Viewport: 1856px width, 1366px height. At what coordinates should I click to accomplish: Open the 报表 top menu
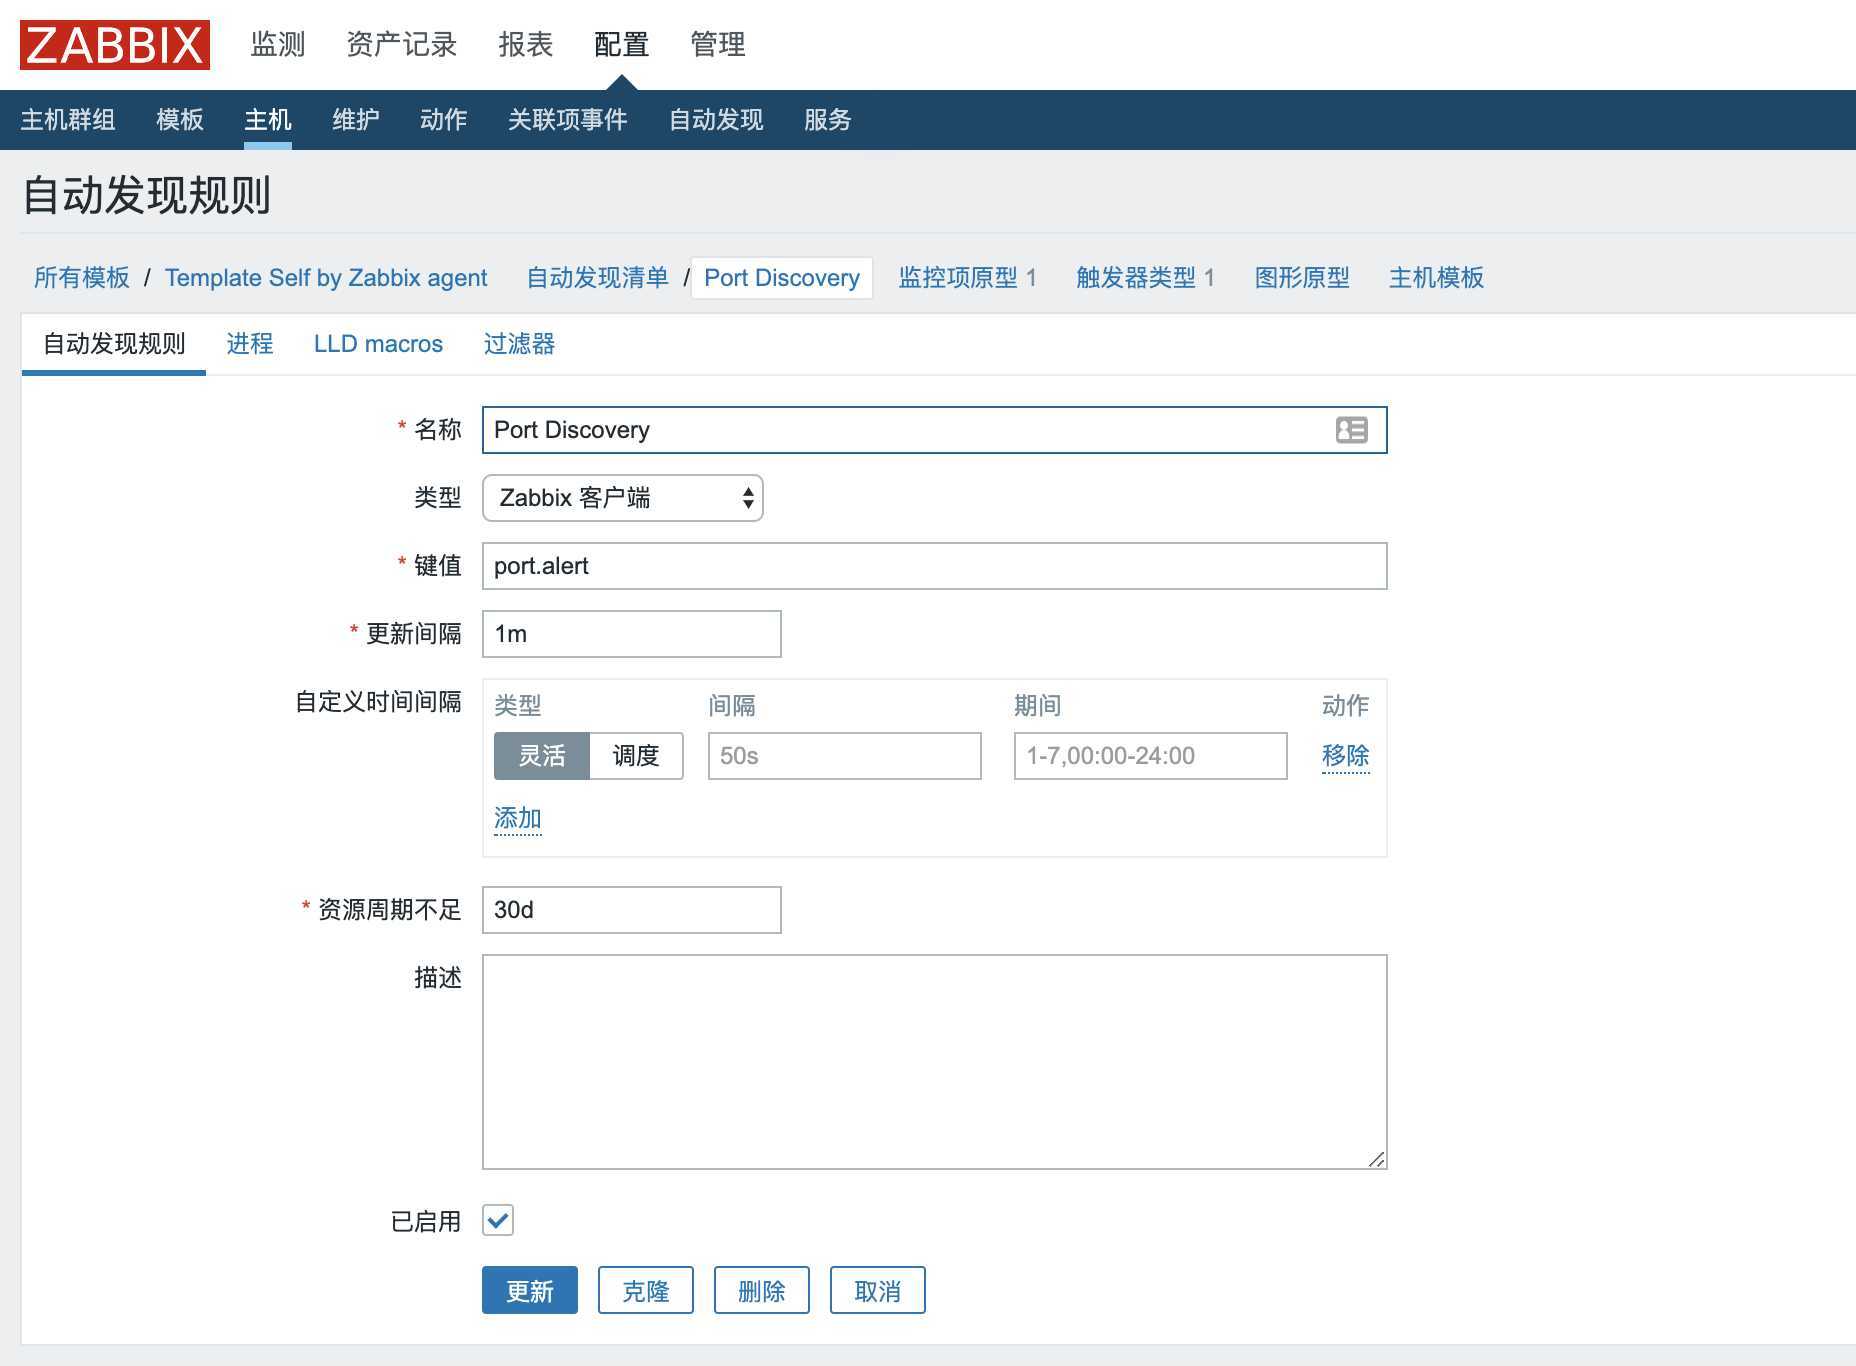(x=526, y=45)
